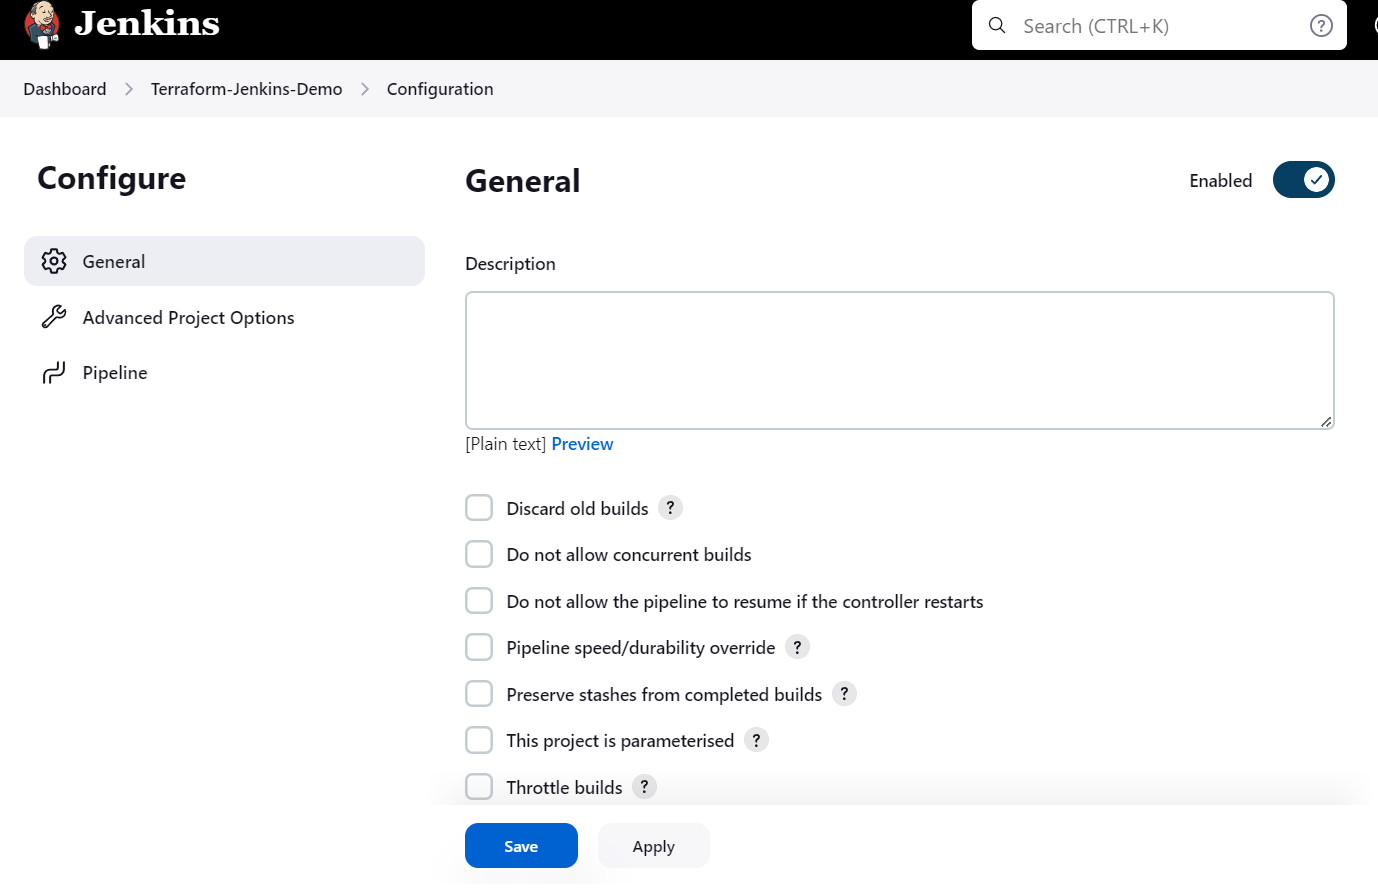The image size is (1378, 890).
Task: Go to Dashboard breadcrumb
Action: pos(65,89)
